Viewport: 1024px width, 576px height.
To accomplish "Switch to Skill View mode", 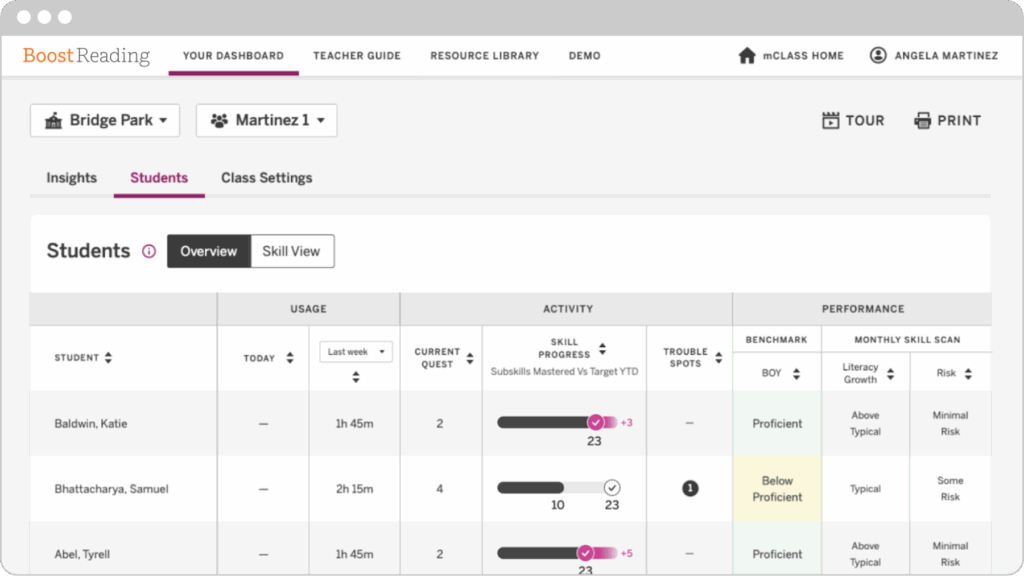I will point(291,251).
